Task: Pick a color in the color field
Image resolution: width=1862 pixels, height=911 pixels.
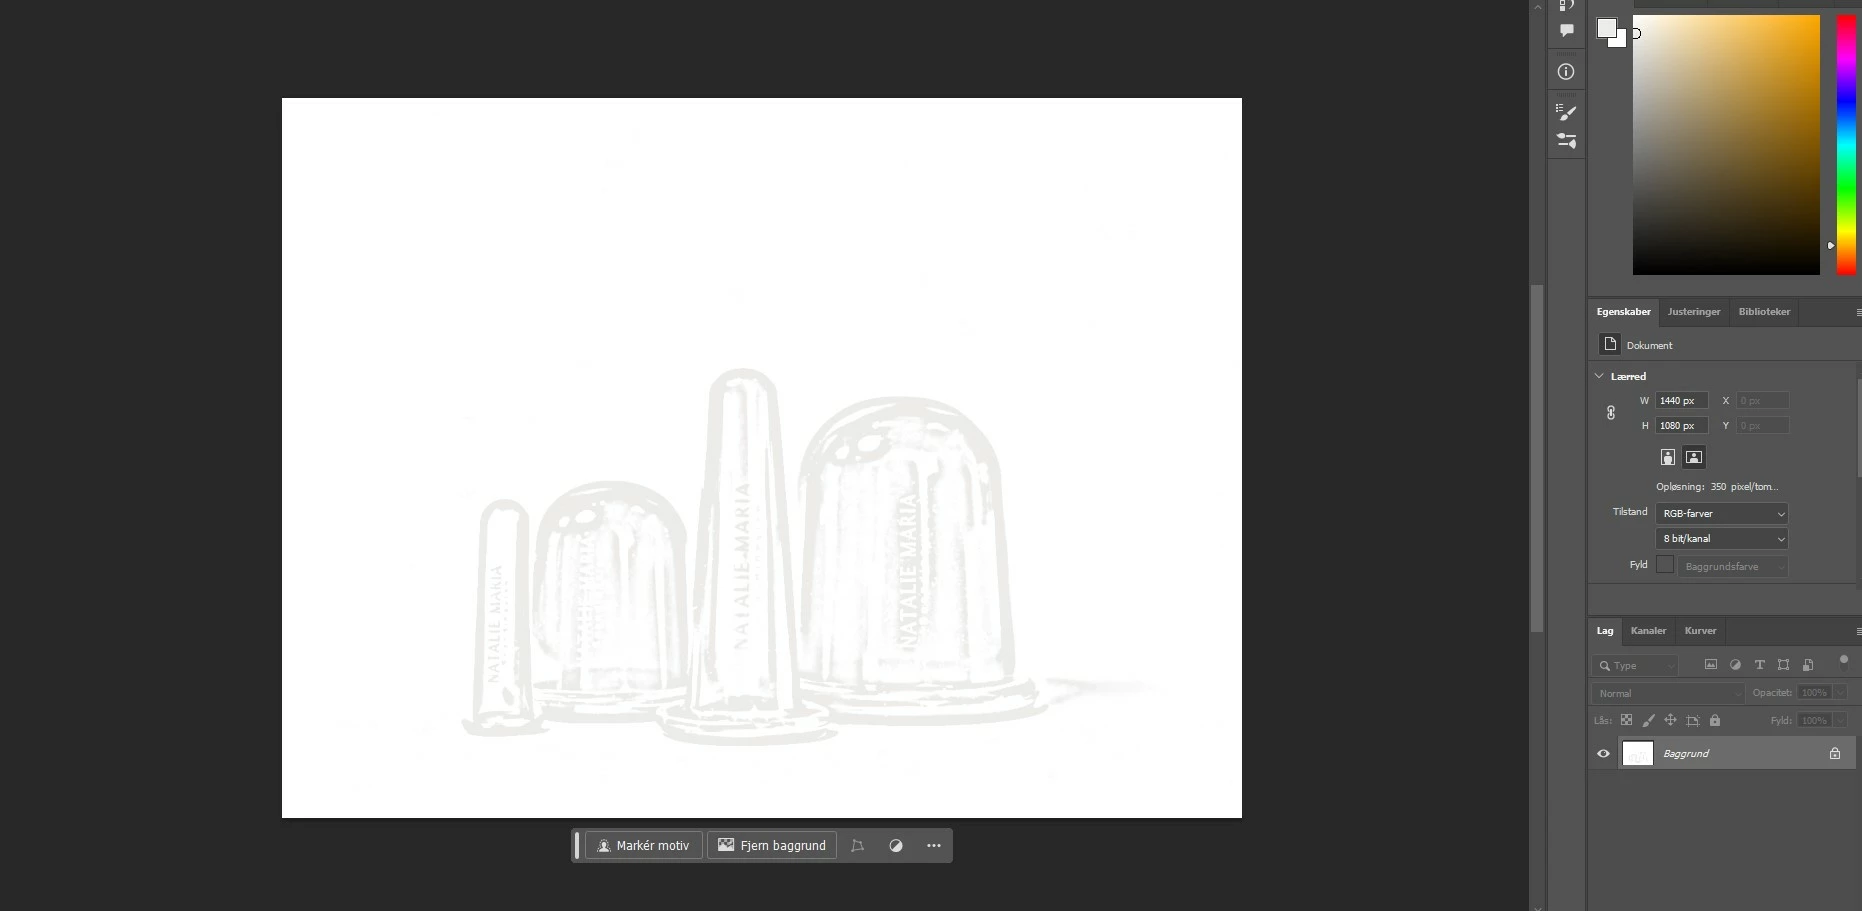Action: (x=1726, y=145)
